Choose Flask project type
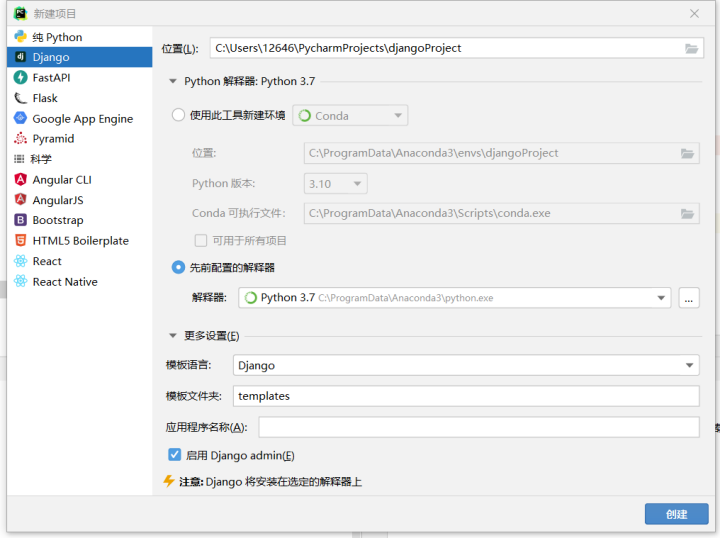Image resolution: width=720 pixels, height=538 pixels. tap(79, 98)
